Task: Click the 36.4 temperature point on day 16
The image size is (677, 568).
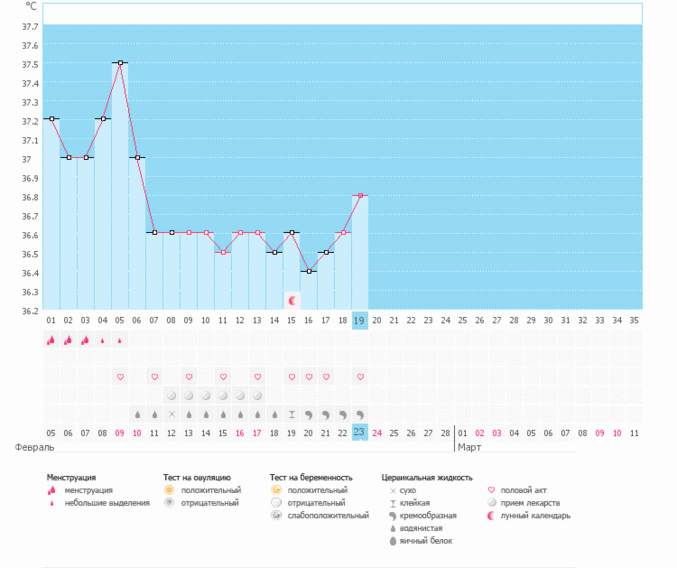Action: pyautogui.click(x=309, y=271)
